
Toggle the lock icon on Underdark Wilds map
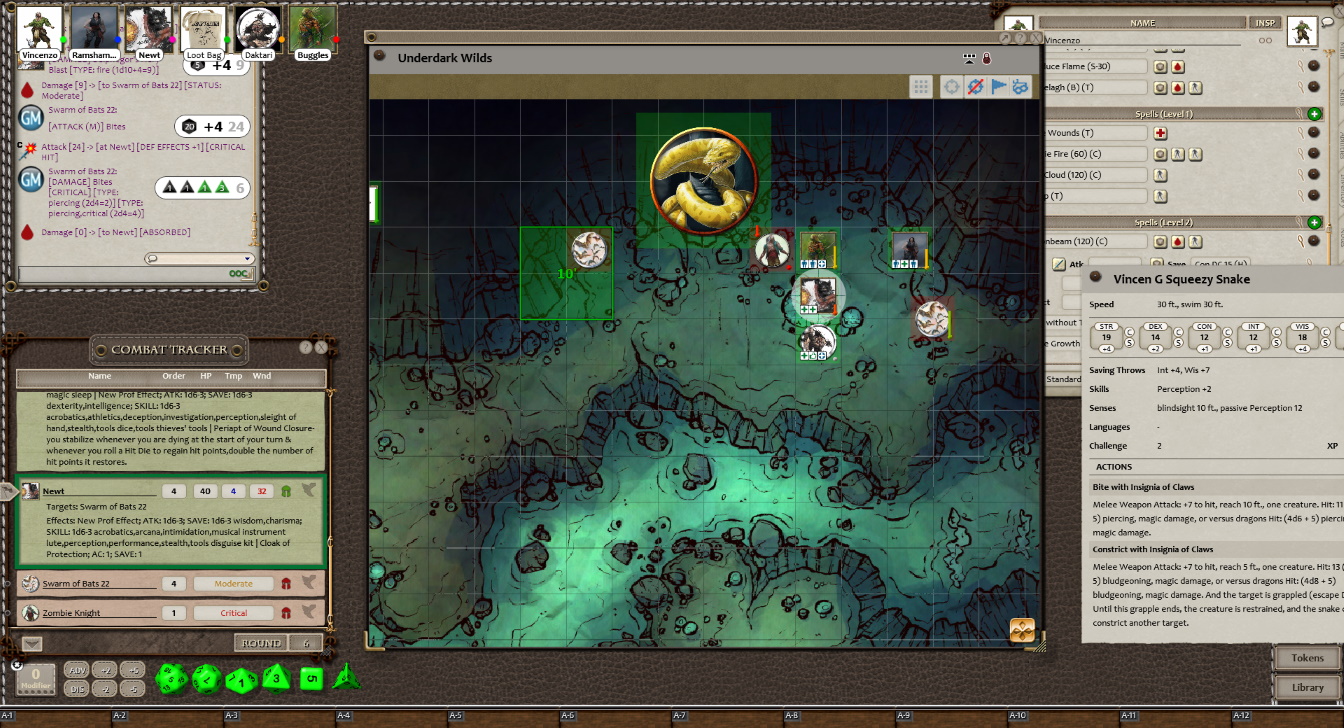click(986, 58)
